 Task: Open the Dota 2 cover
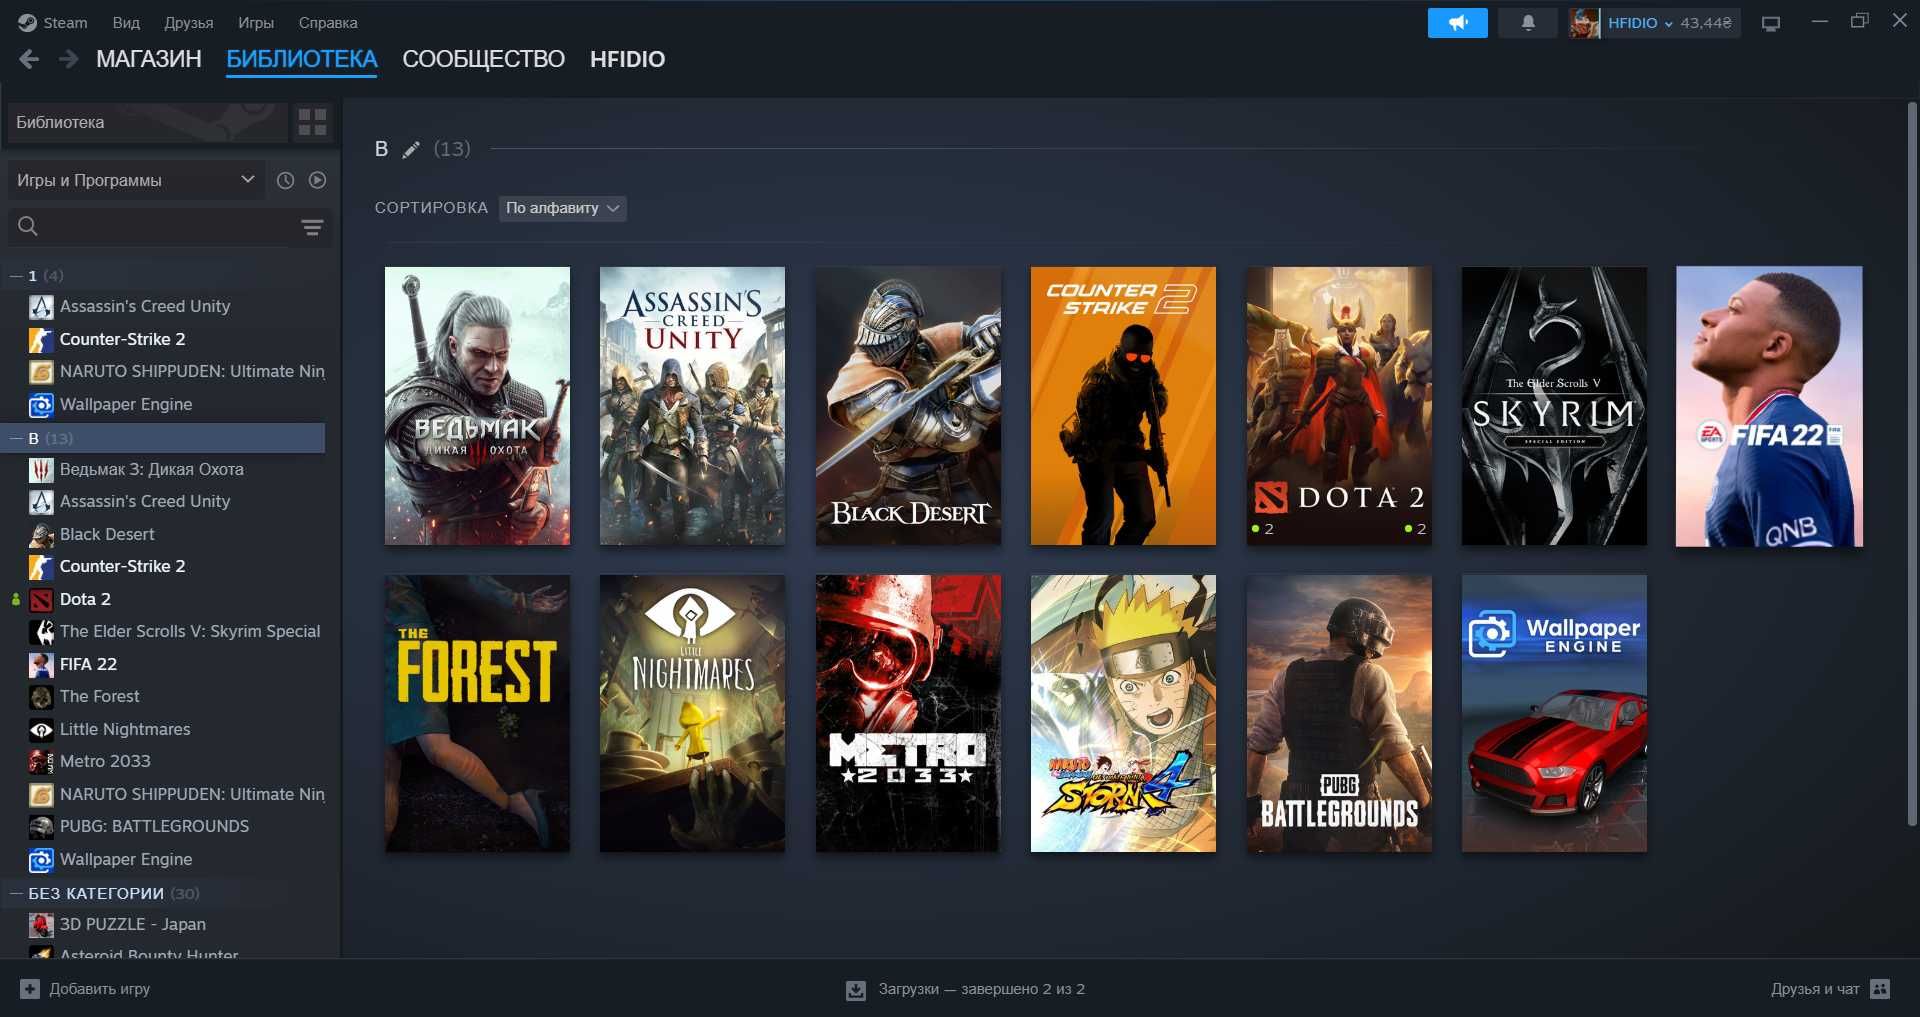tap(1339, 406)
